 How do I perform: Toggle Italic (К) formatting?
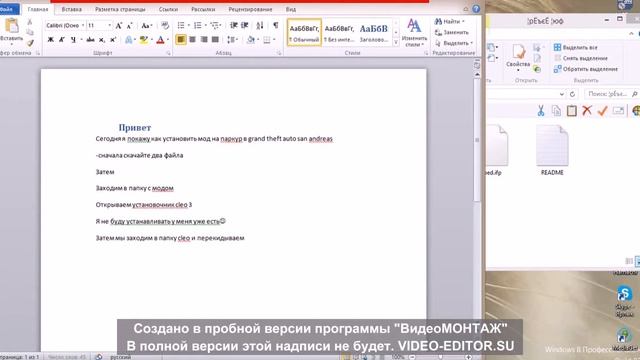[62, 40]
